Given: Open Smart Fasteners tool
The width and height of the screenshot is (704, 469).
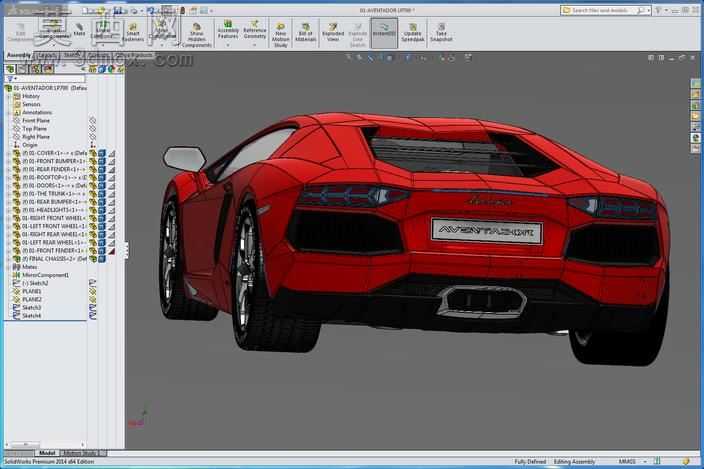Looking at the screenshot, I should (133, 32).
